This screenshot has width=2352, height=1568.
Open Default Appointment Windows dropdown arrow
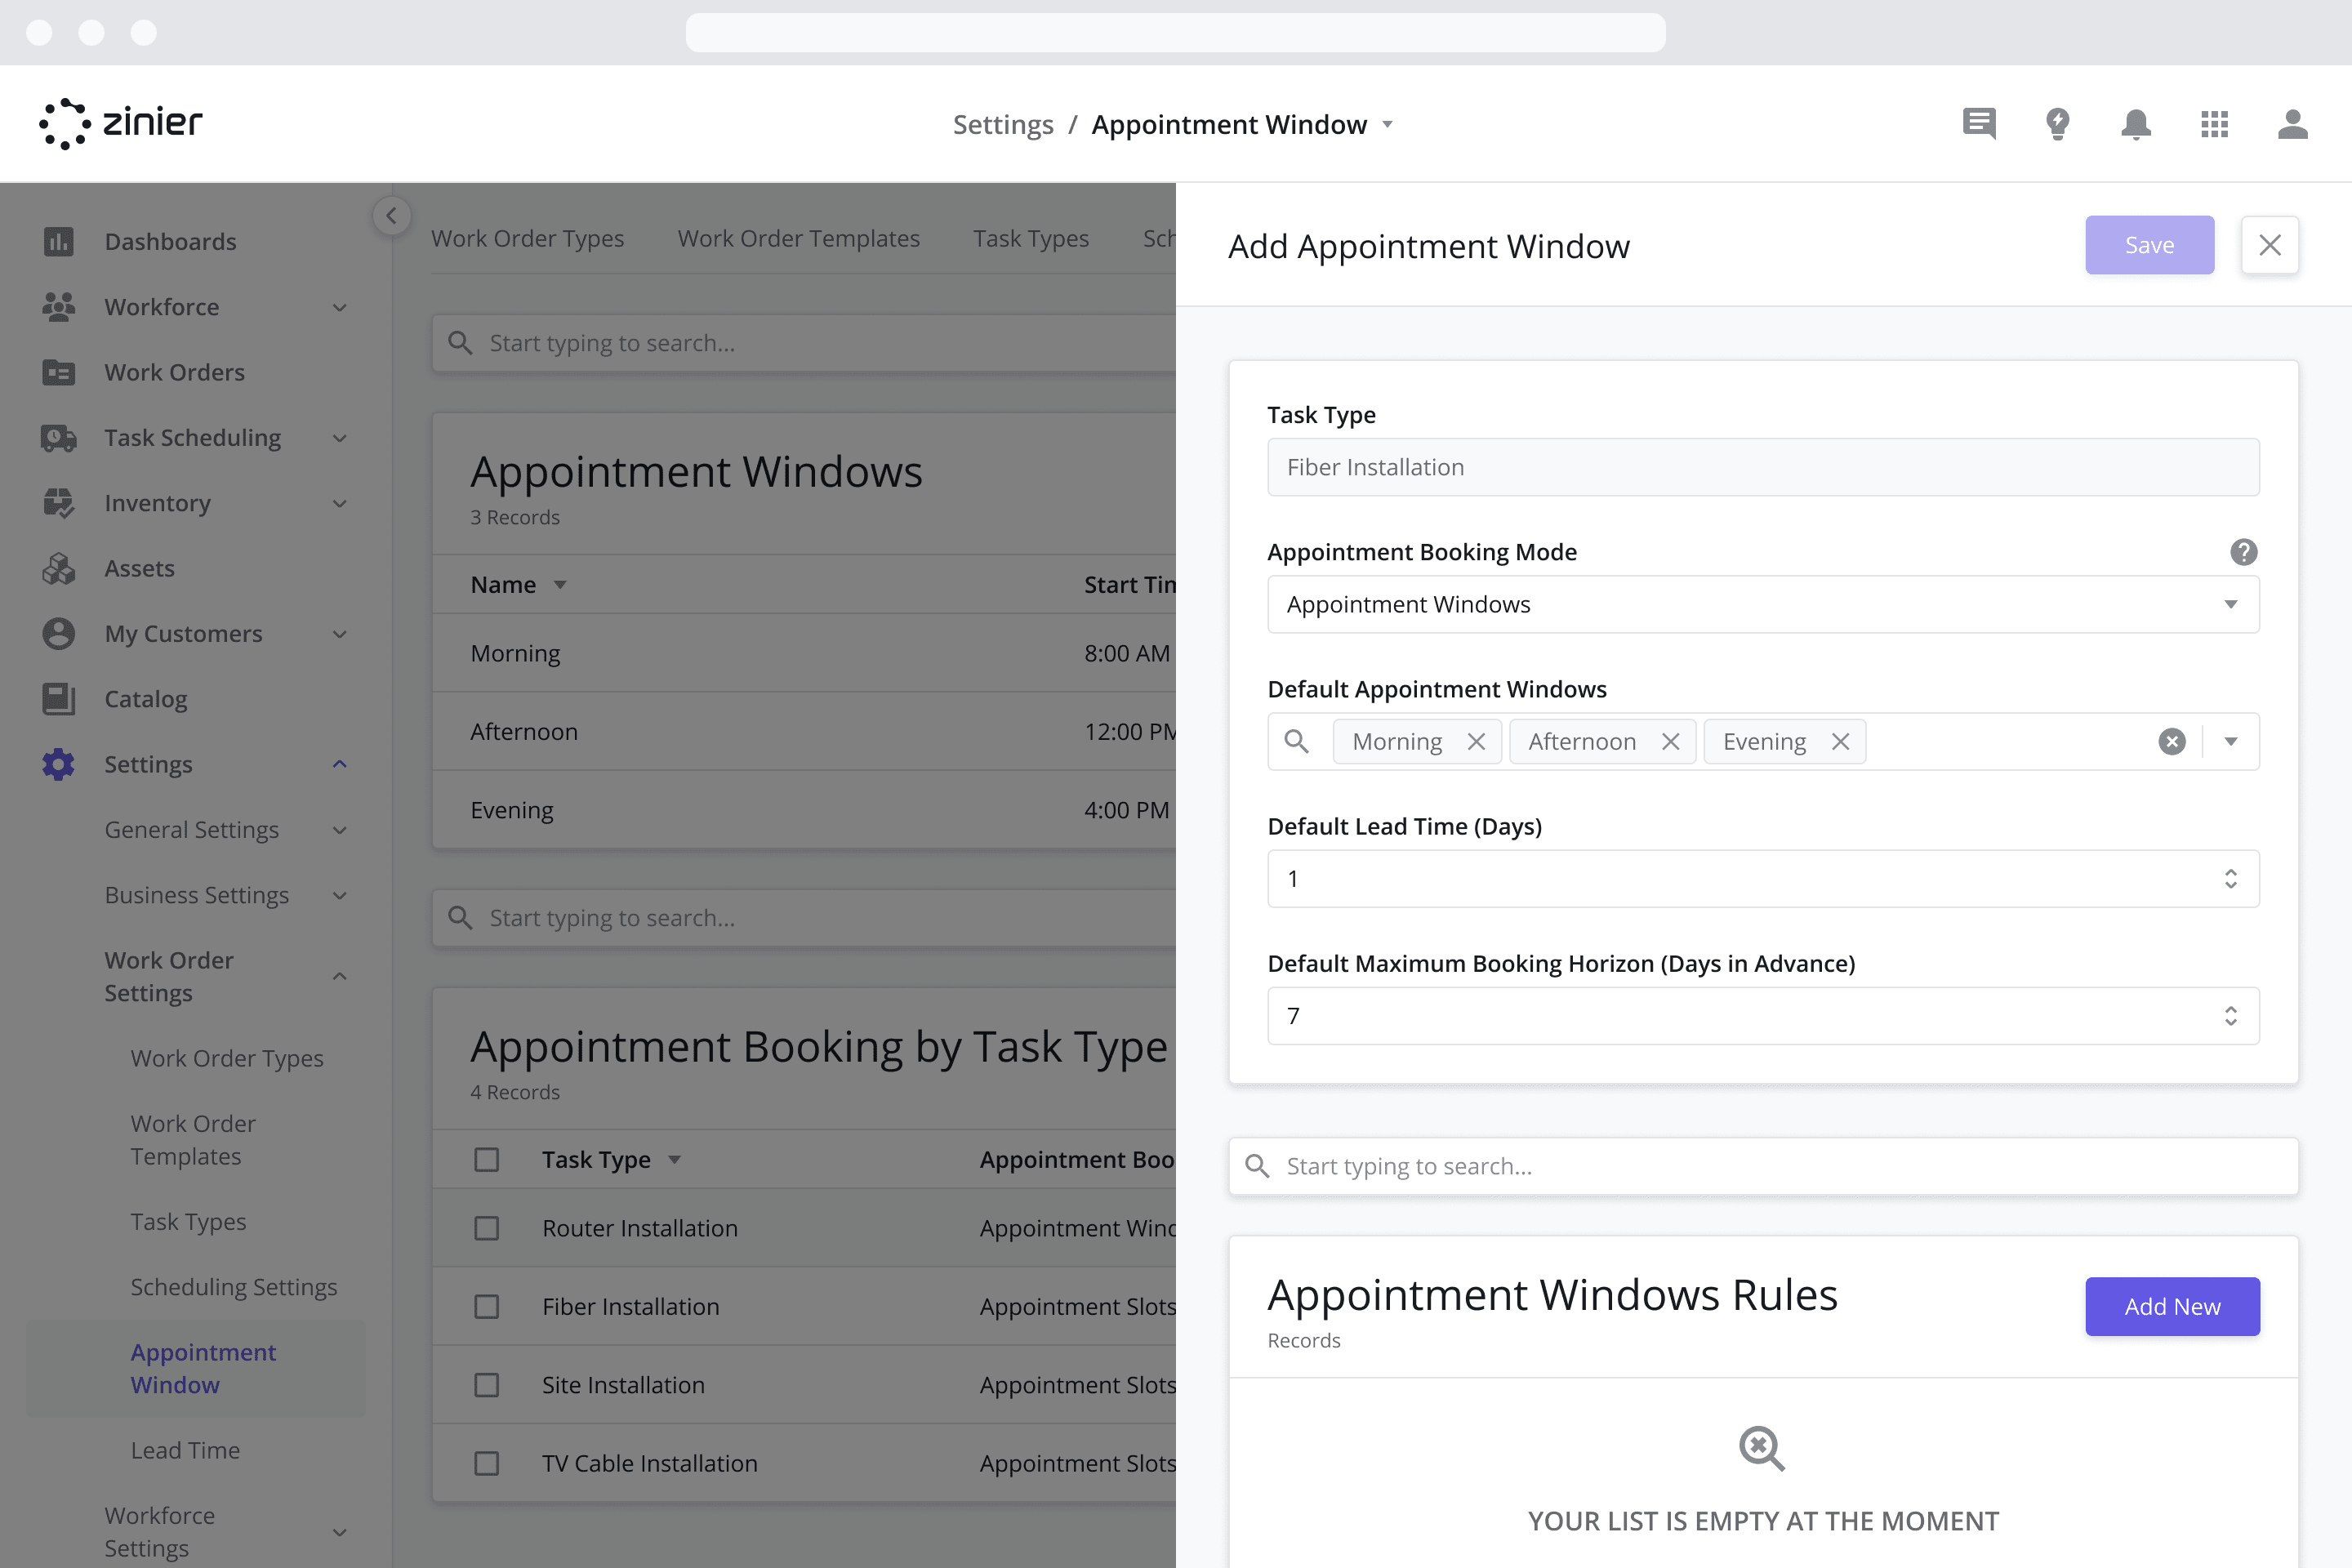coord(2231,741)
